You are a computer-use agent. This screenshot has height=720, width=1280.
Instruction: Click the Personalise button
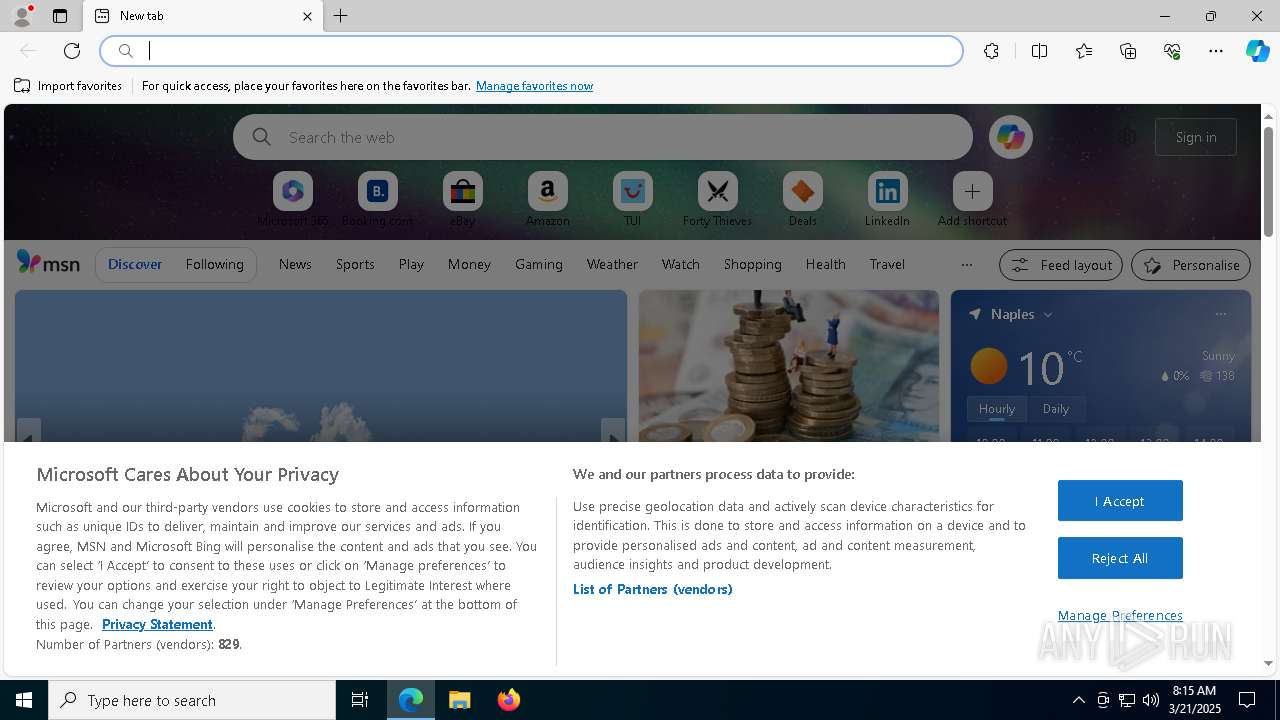(1191, 265)
